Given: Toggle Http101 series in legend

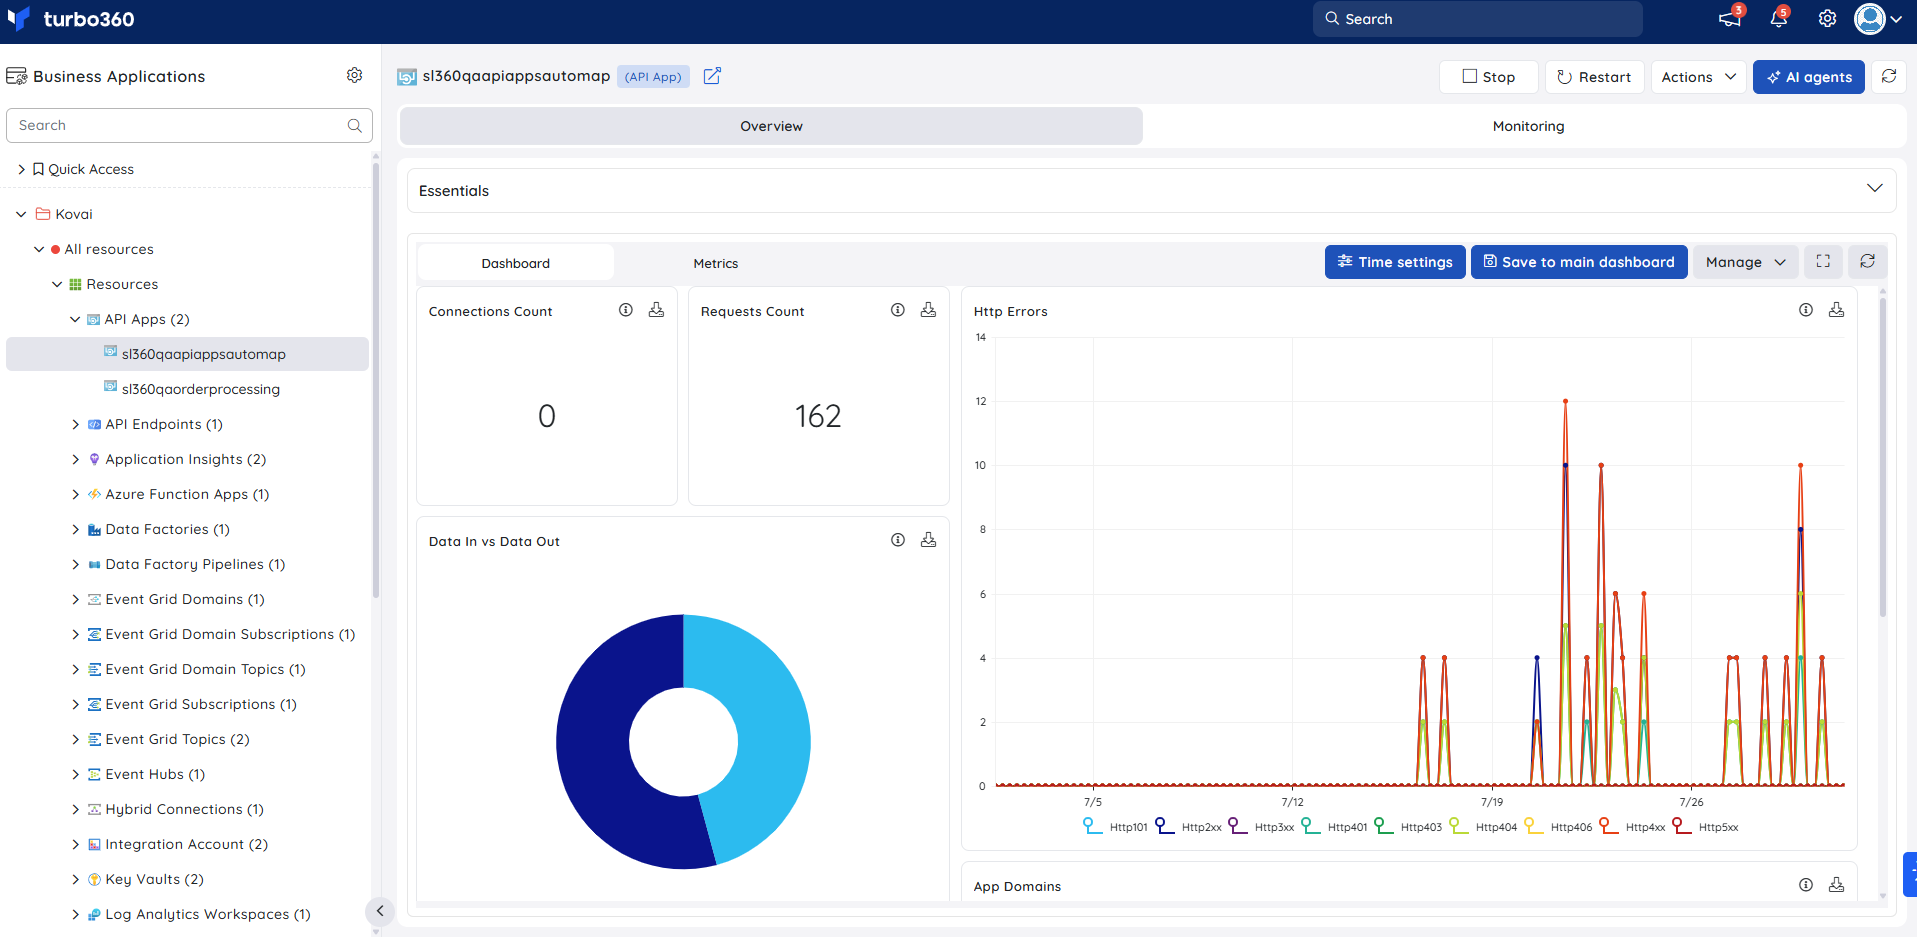Looking at the screenshot, I should coord(1115,826).
